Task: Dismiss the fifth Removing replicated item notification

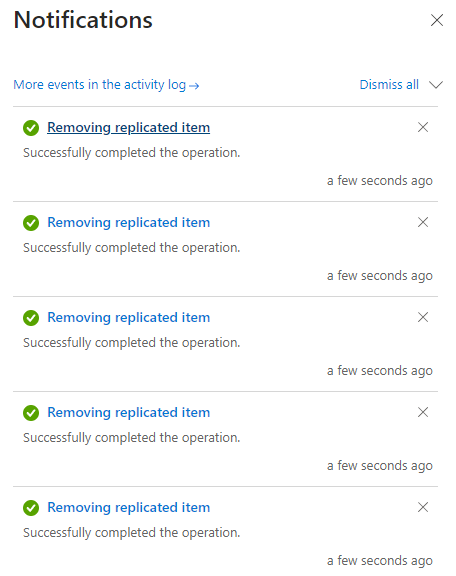Action: (x=423, y=507)
